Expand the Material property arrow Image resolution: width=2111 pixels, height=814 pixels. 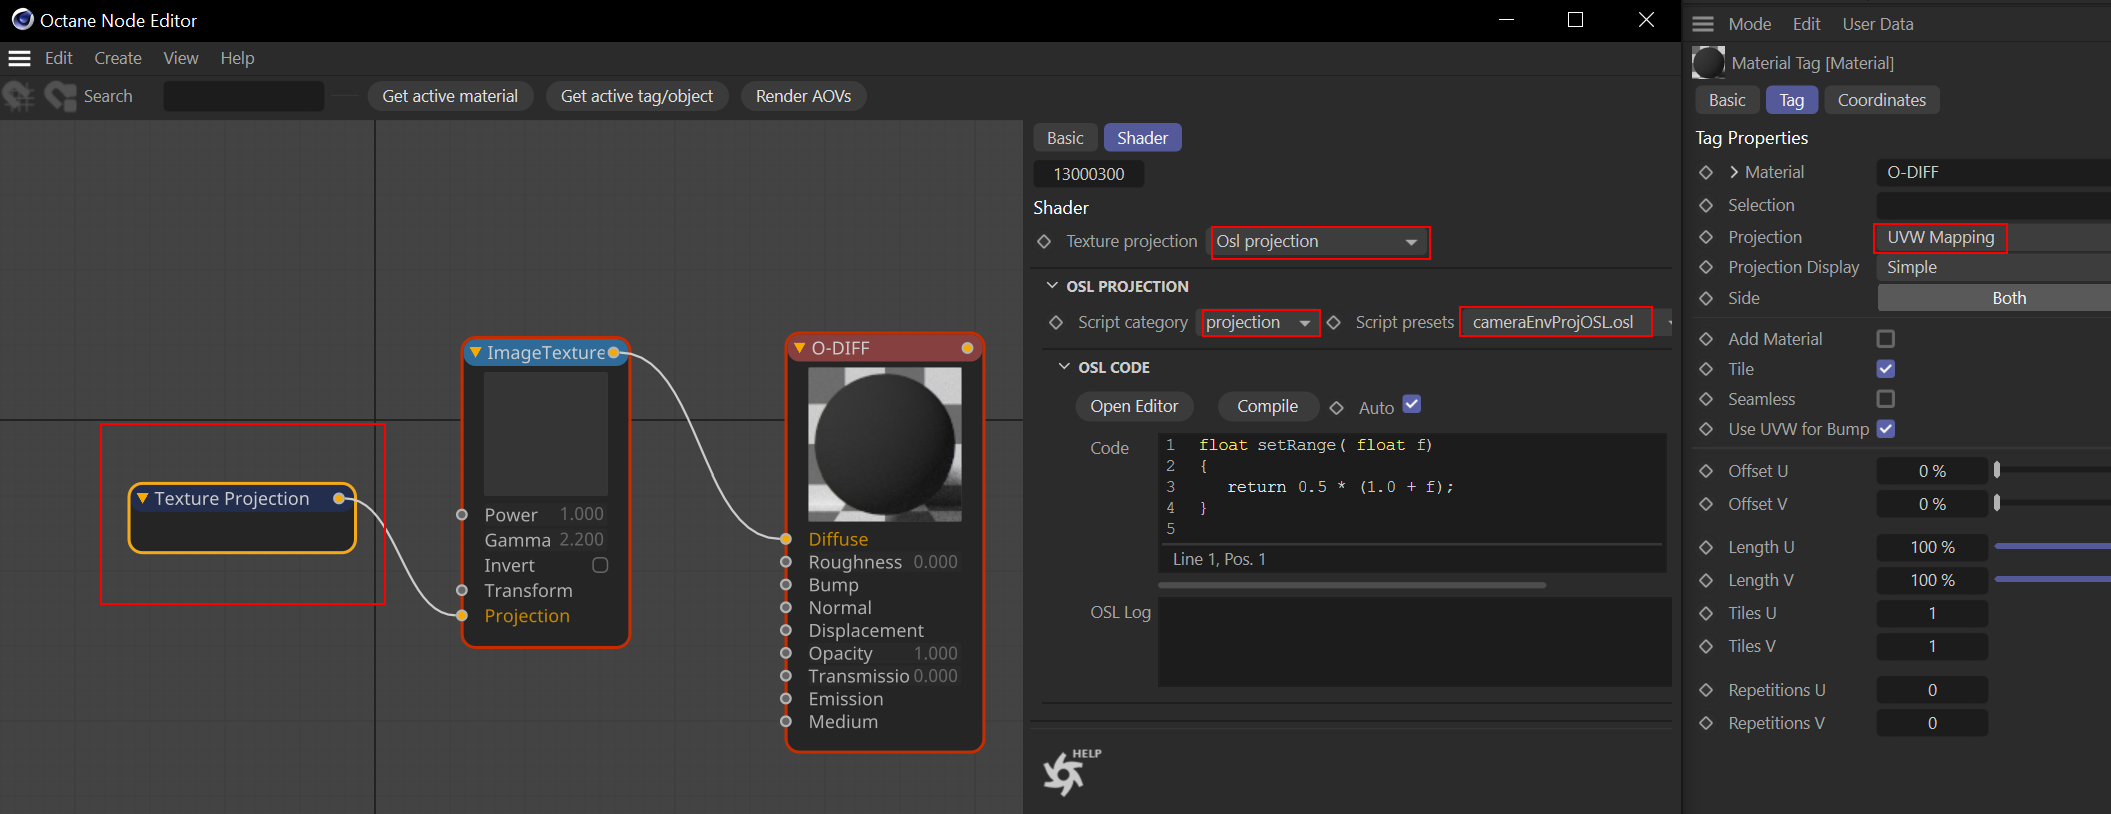pyautogui.click(x=1734, y=172)
